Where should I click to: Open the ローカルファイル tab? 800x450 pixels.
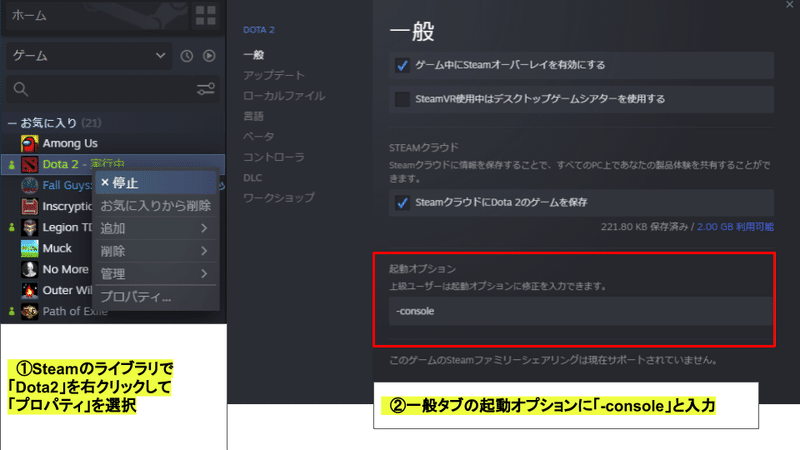[x=284, y=96]
